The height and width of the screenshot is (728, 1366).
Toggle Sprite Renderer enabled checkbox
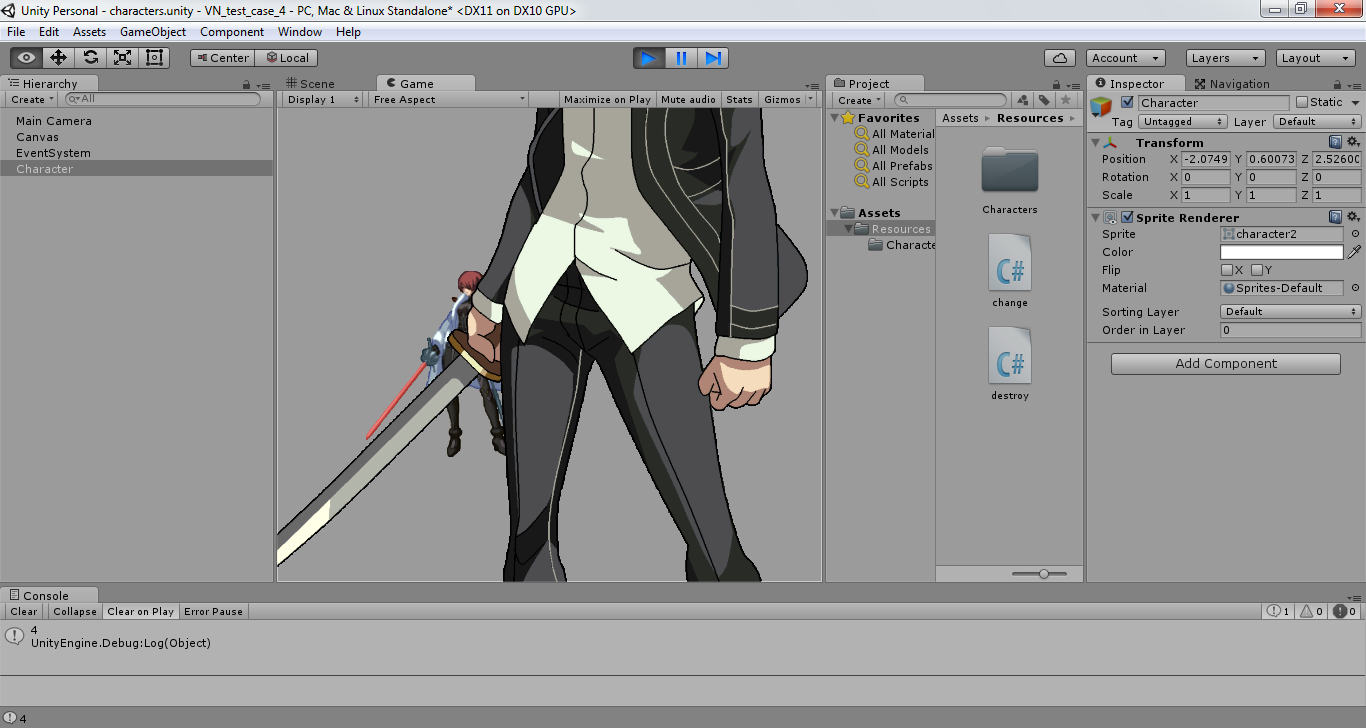coord(1127,217)
